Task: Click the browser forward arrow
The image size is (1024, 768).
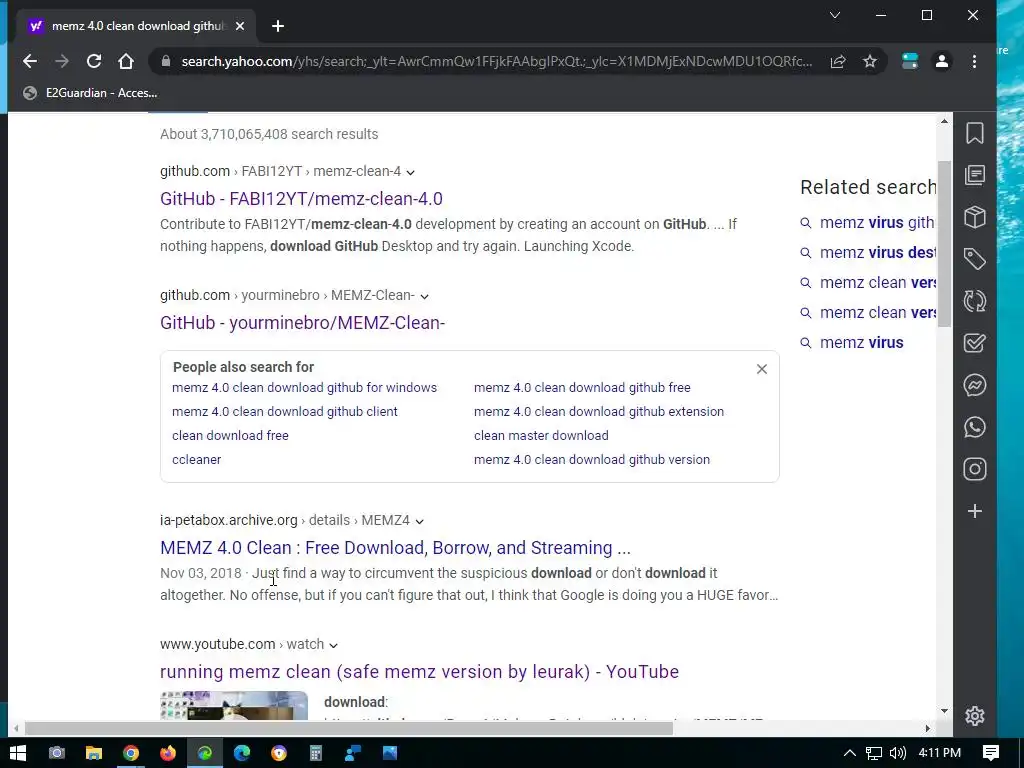Action: (62, 61)
